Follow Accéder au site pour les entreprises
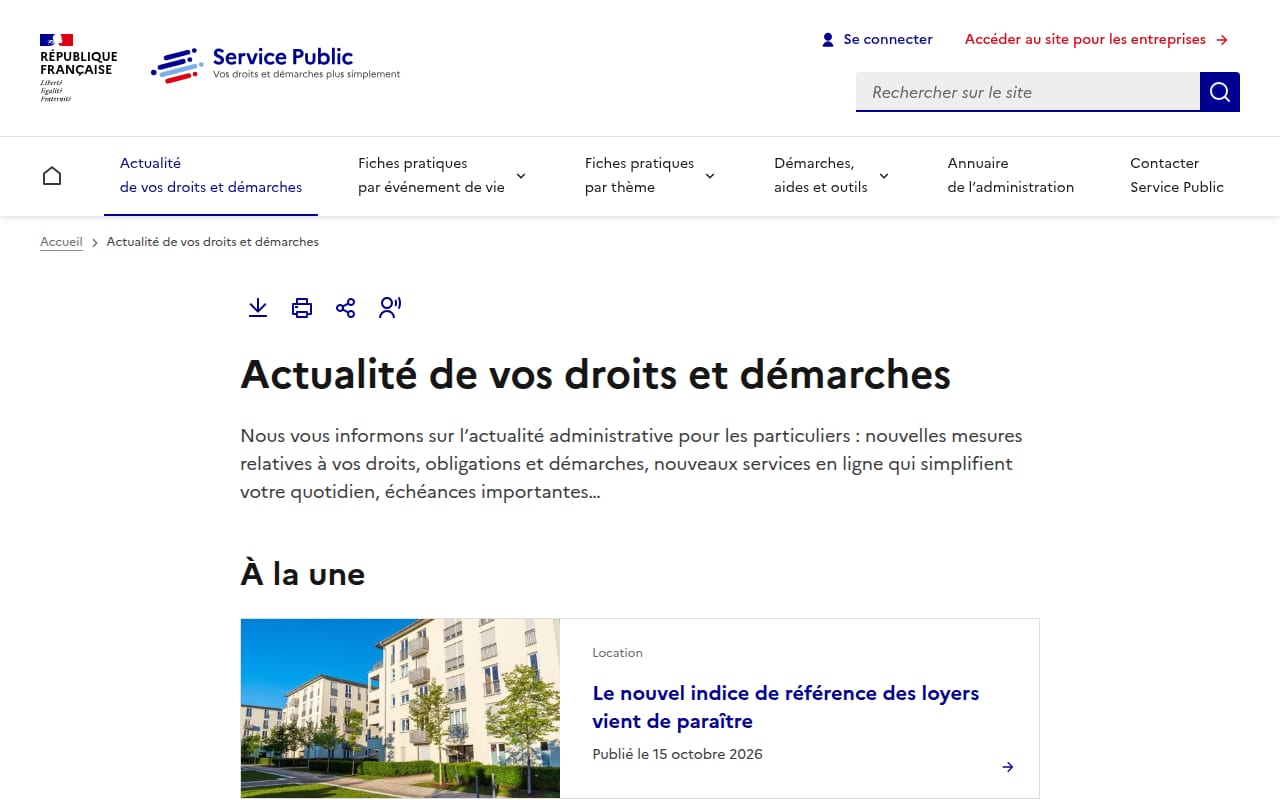Image resolution: width=1280 pixels, height=800 pixels. click(1096, 40)
